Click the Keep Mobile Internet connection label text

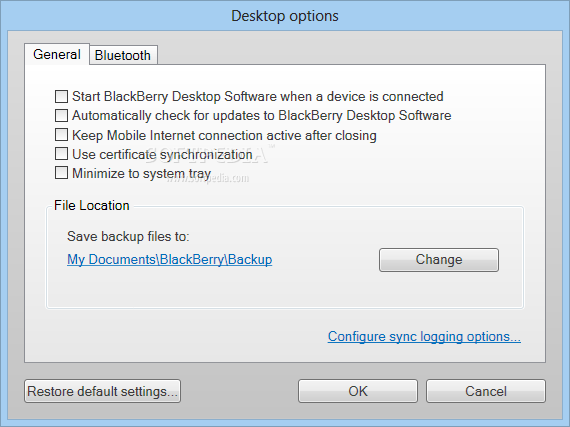(224, 135)
